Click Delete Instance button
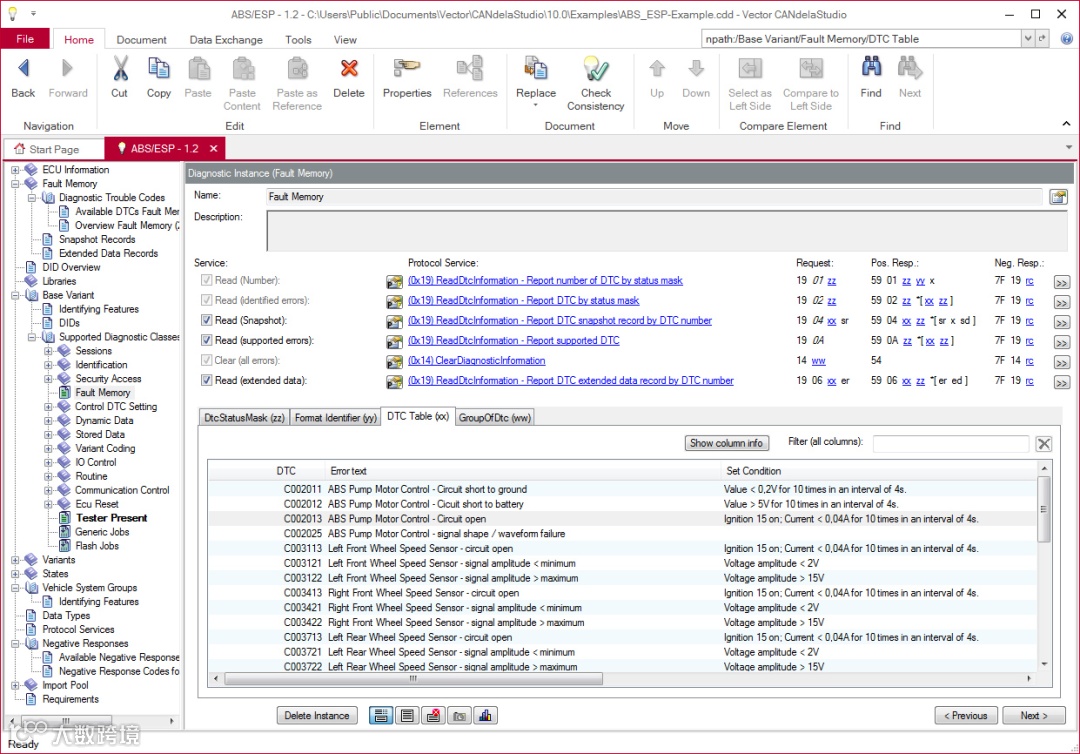1080x754 pixels. pyautogui.click(x=317, y=716)
